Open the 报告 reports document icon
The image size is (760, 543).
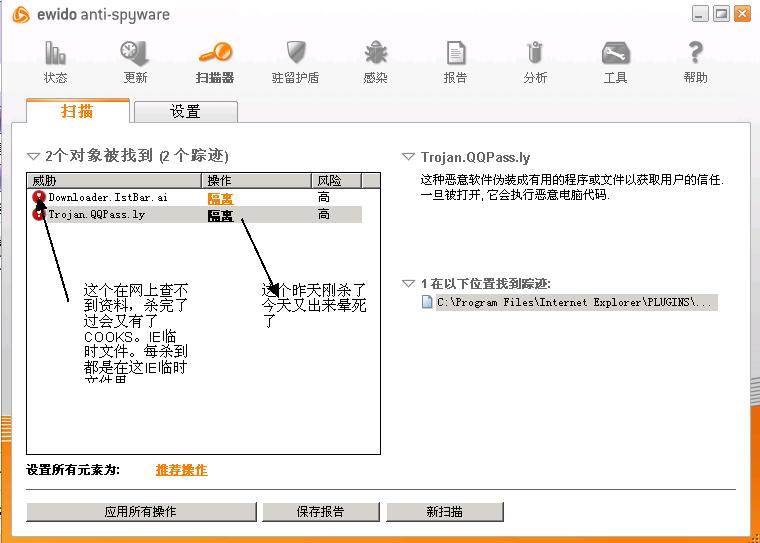click(x=456, y=53)
